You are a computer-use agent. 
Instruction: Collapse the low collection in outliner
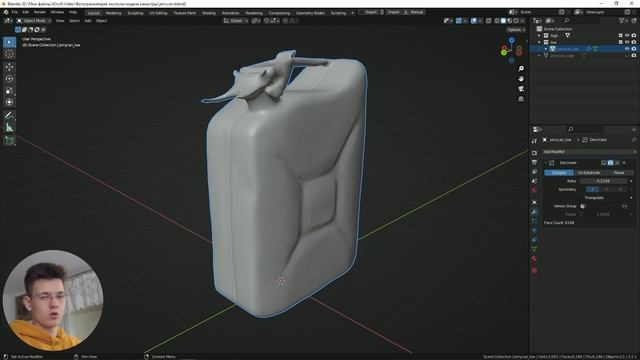[x=539, y=42]
